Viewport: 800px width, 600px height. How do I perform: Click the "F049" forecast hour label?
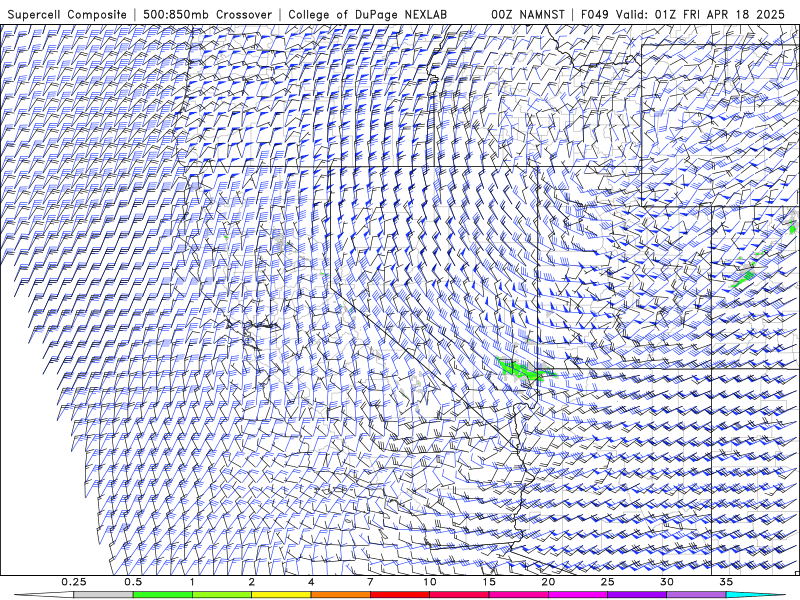click(595, 14)
